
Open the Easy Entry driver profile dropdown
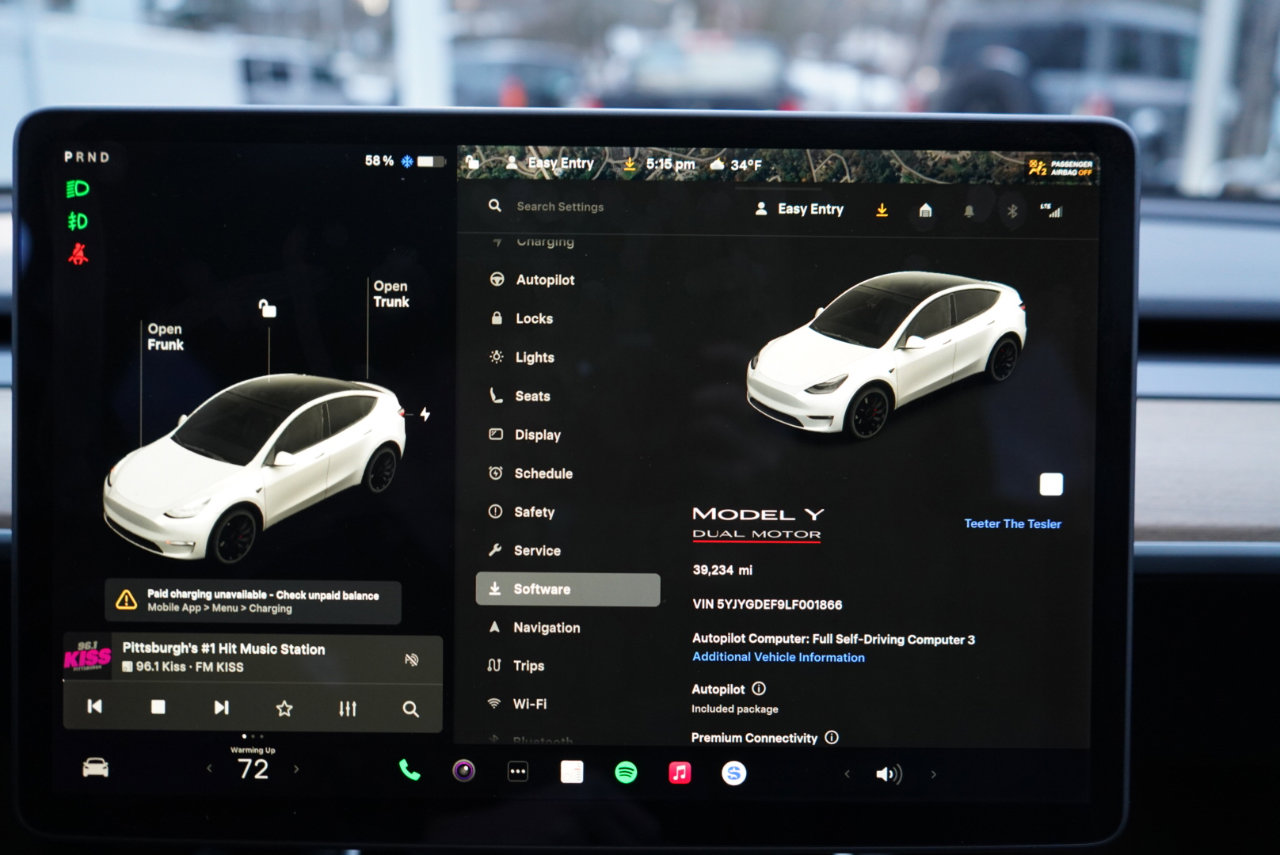point(800,208)
